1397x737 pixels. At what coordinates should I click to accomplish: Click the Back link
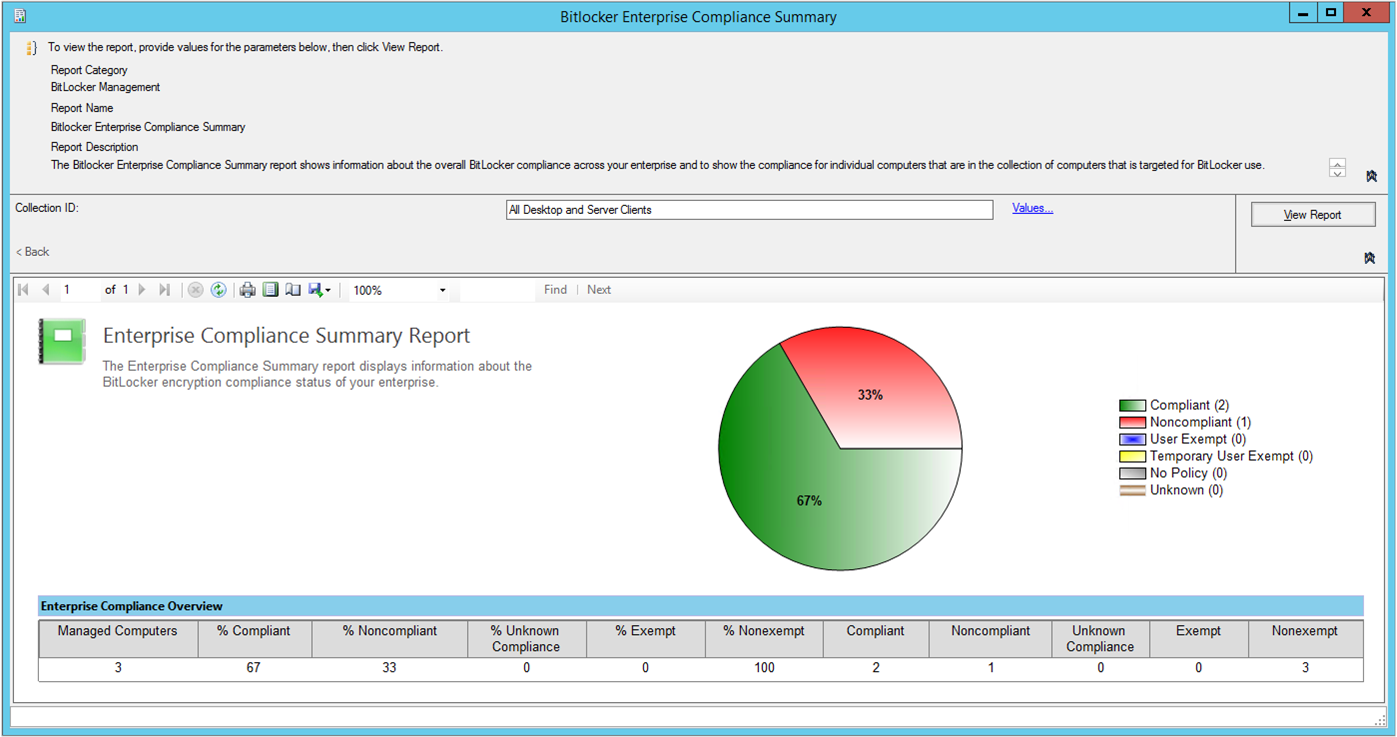[33, 252]
